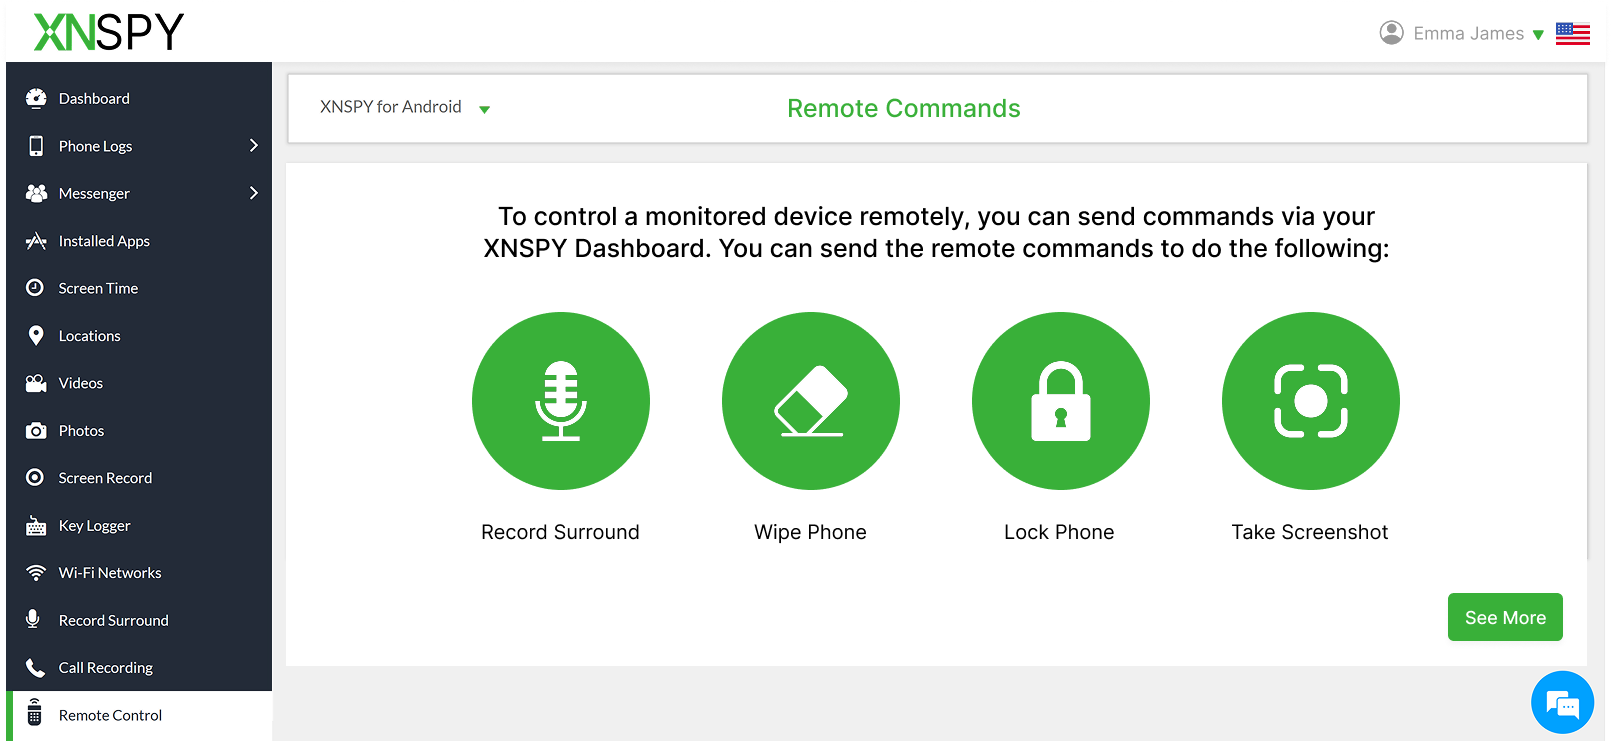Image resolution: width=1612 pixels, height=741 pixels.
Task: Click the Key Logger keyboard icon
Action: pyautogui.click(x=36, y=526)
